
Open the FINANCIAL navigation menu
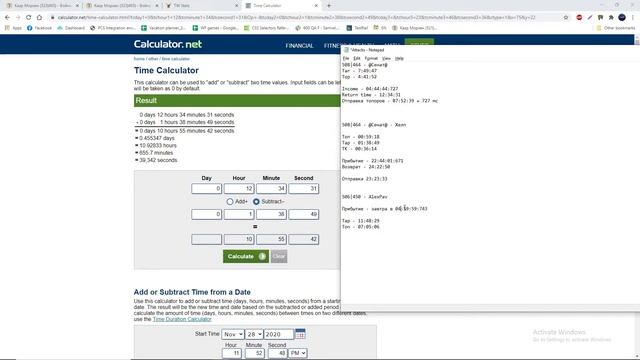coord(300,46)
